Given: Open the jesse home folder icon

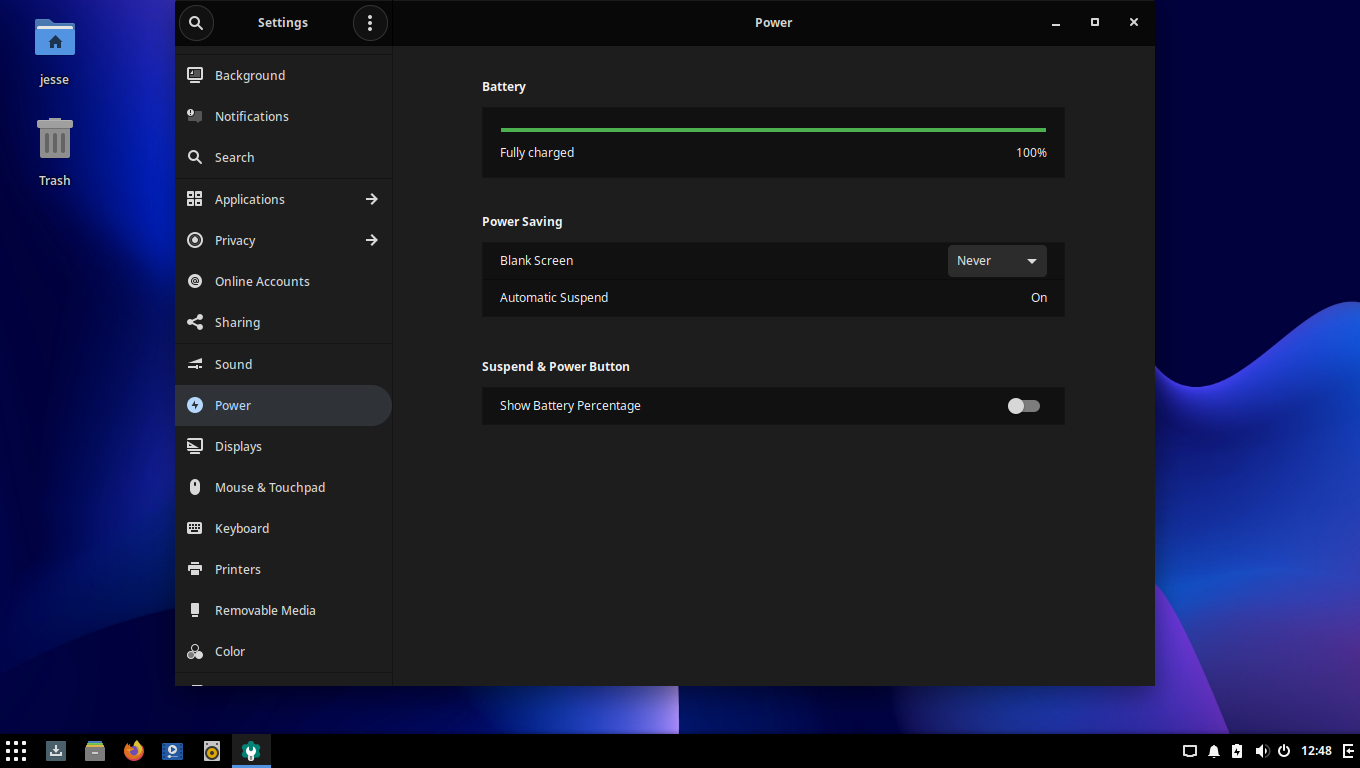Looking at the screenshot, I should click(x=55, y=40).
